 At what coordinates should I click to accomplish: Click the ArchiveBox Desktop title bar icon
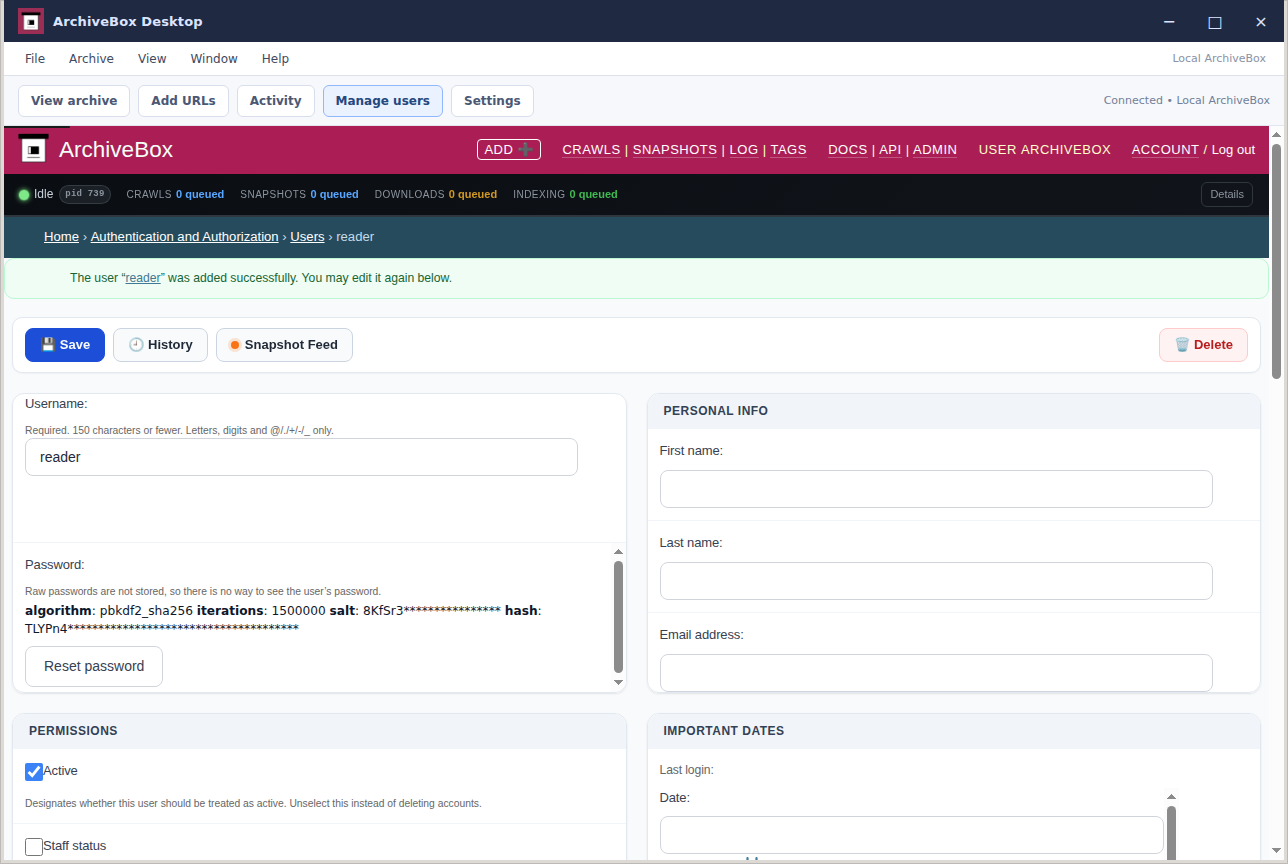tap(31, 21)
